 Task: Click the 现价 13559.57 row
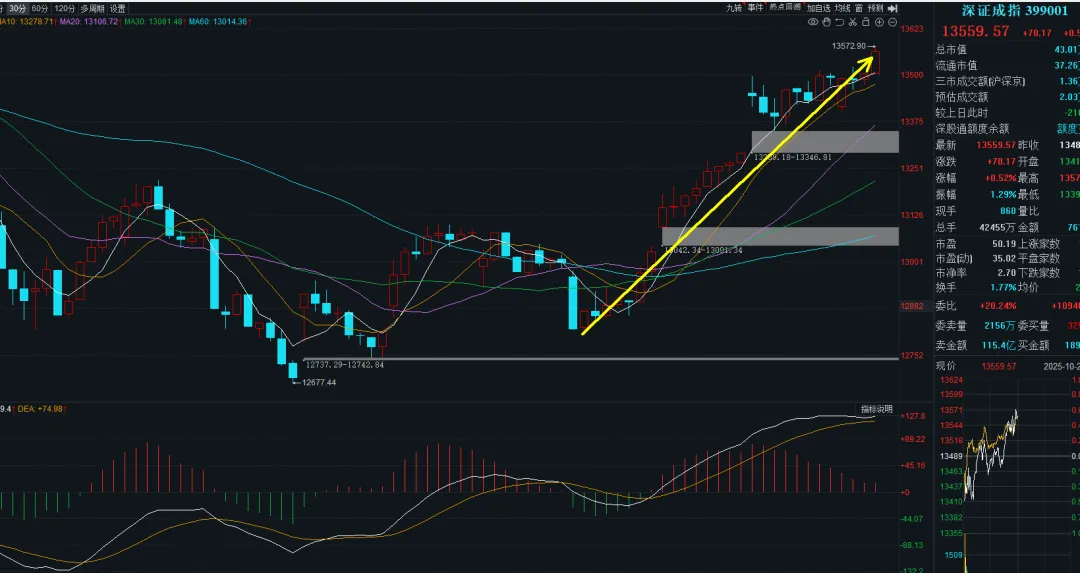pyautogui.click(x=1007, y=366)
